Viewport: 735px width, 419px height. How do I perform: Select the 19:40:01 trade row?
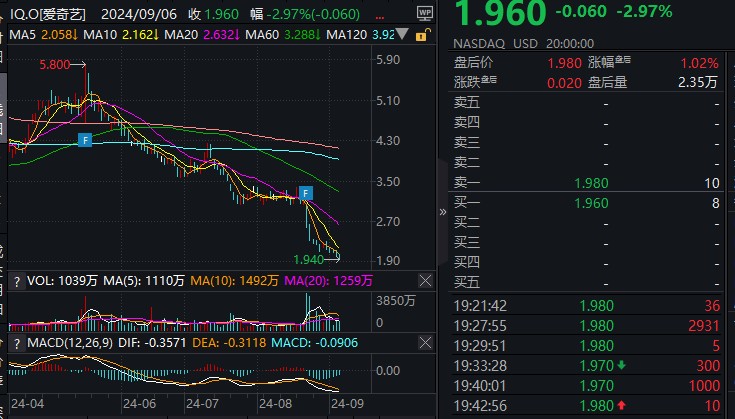click(586, 386)
